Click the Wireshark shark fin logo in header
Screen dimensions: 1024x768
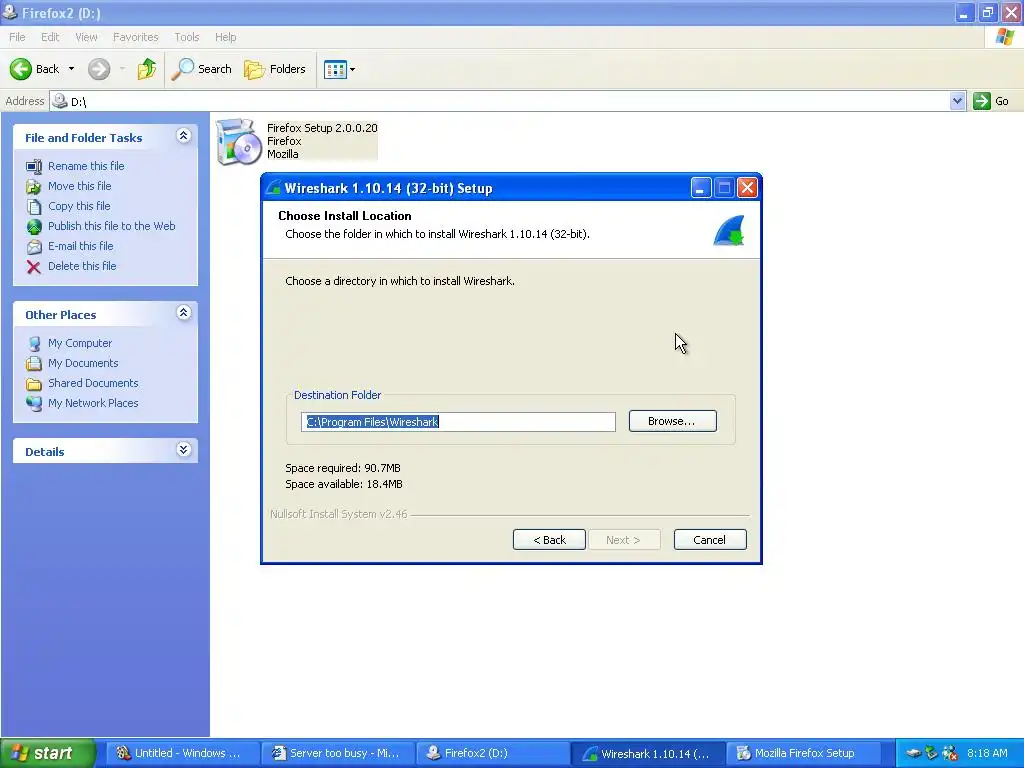click(x=729, y=230)
